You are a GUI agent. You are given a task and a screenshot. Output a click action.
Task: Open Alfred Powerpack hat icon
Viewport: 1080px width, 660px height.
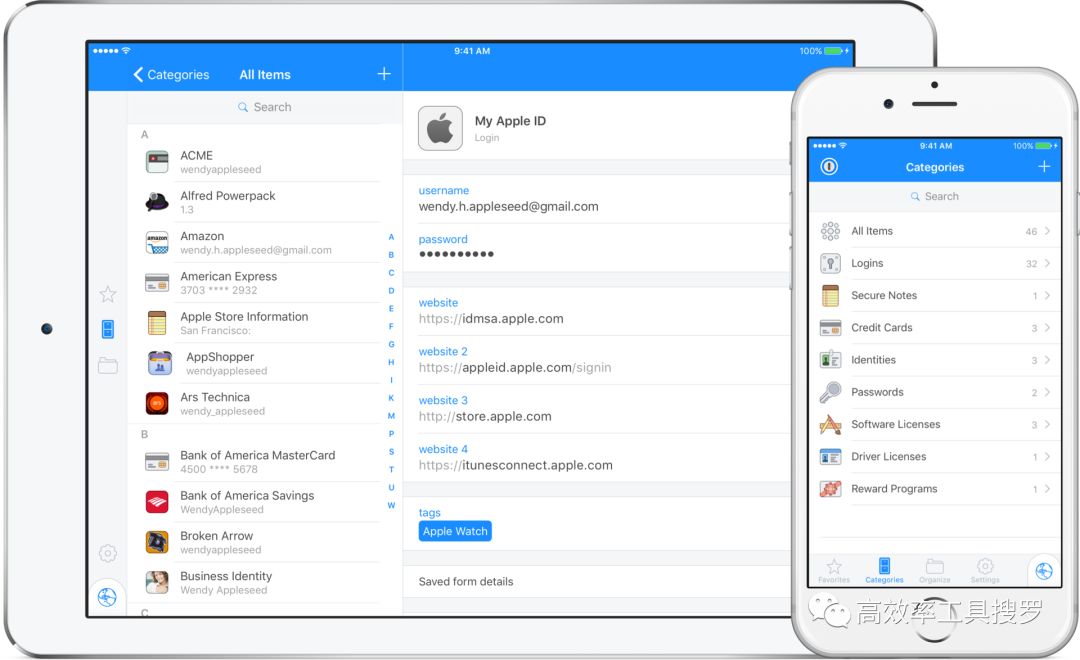157,202
